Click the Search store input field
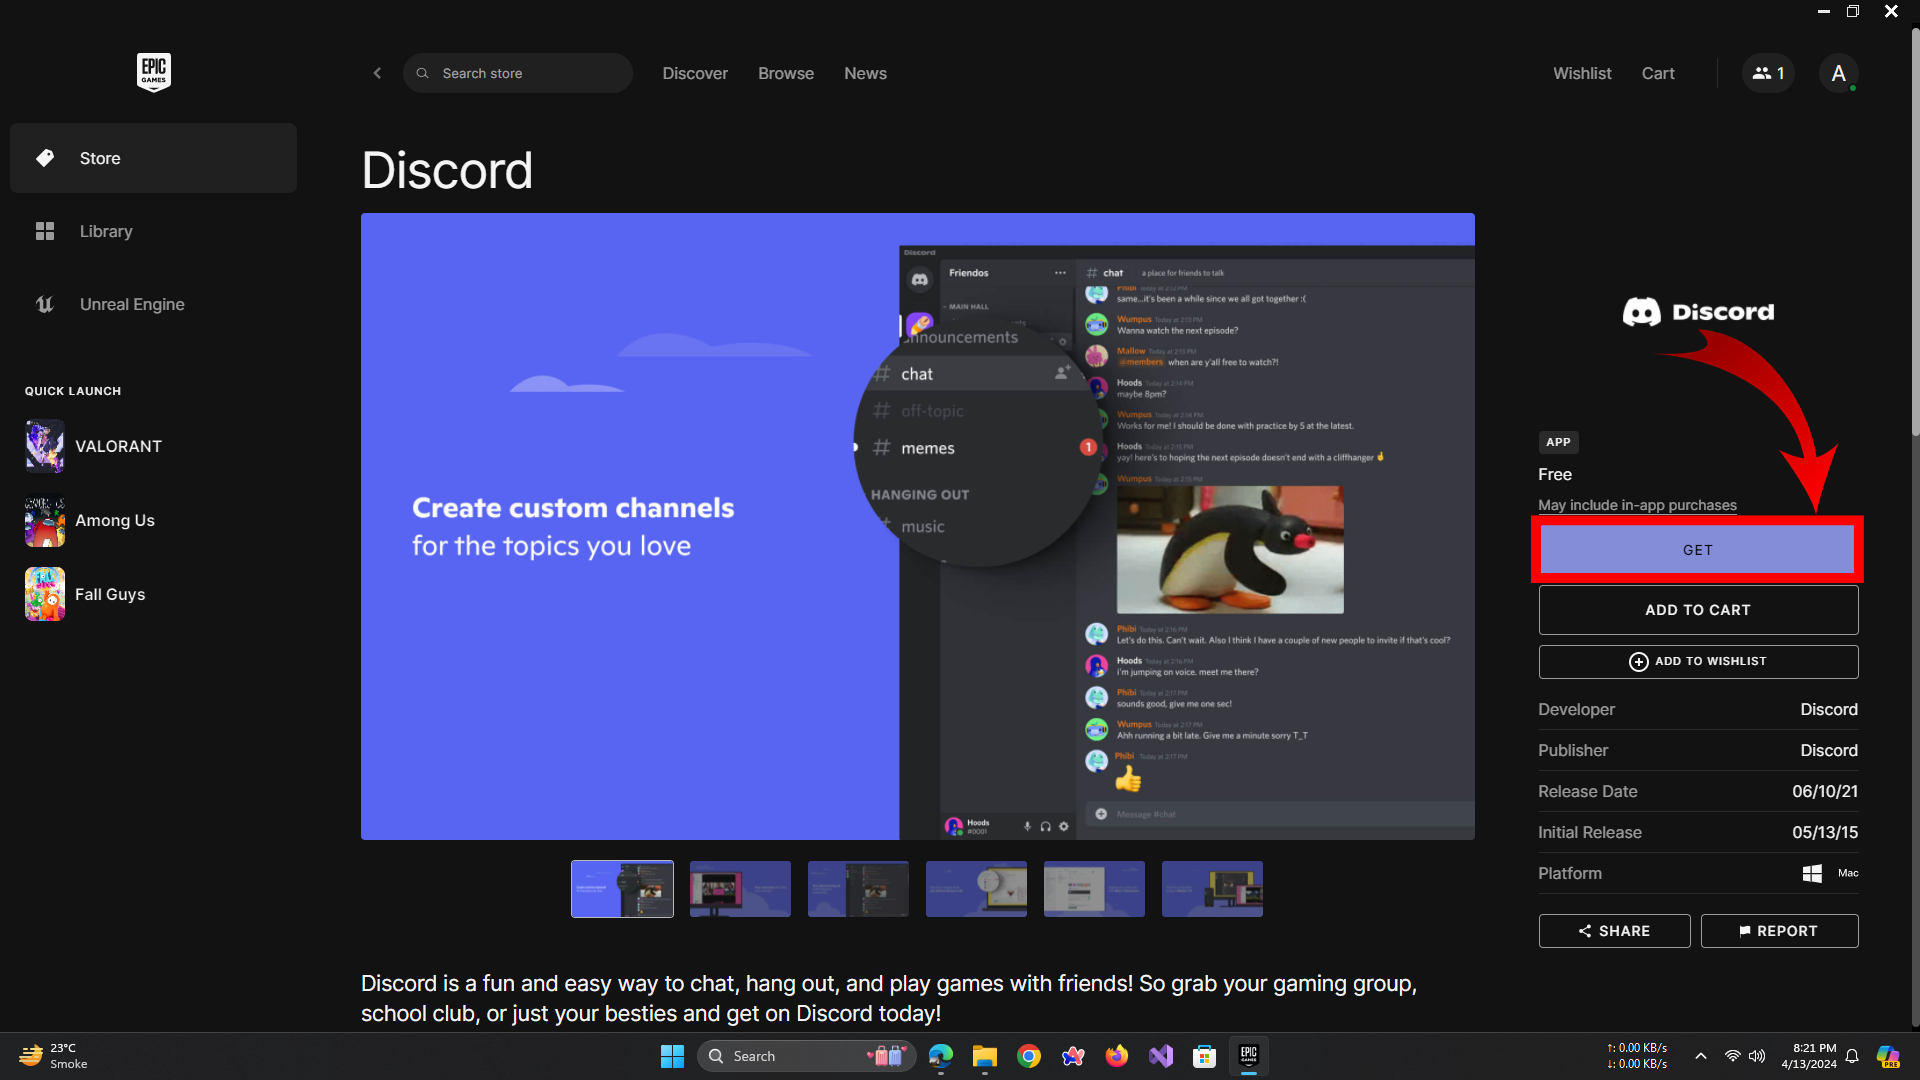Screen dimensions: 1920x1080 pyautogui.click(x=530, y=73)
